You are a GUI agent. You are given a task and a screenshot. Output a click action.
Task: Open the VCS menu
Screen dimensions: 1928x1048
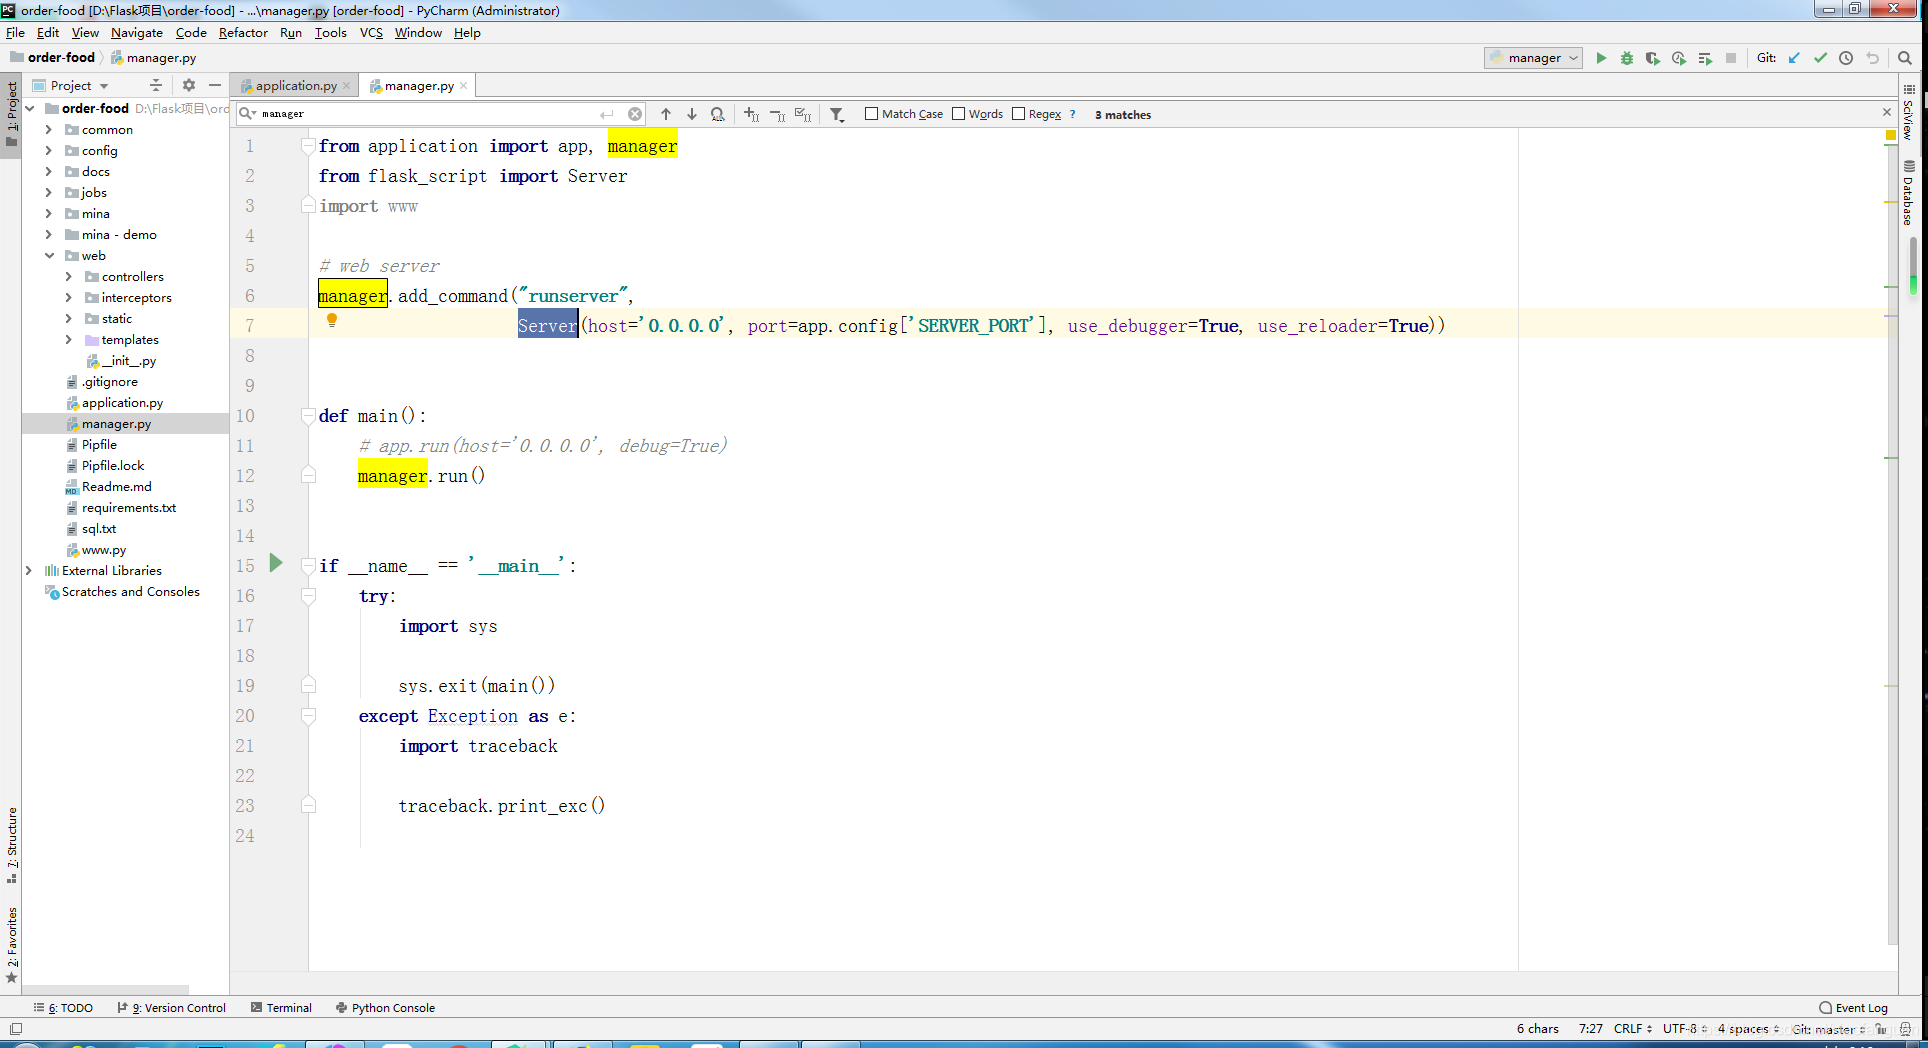point(371,33)
